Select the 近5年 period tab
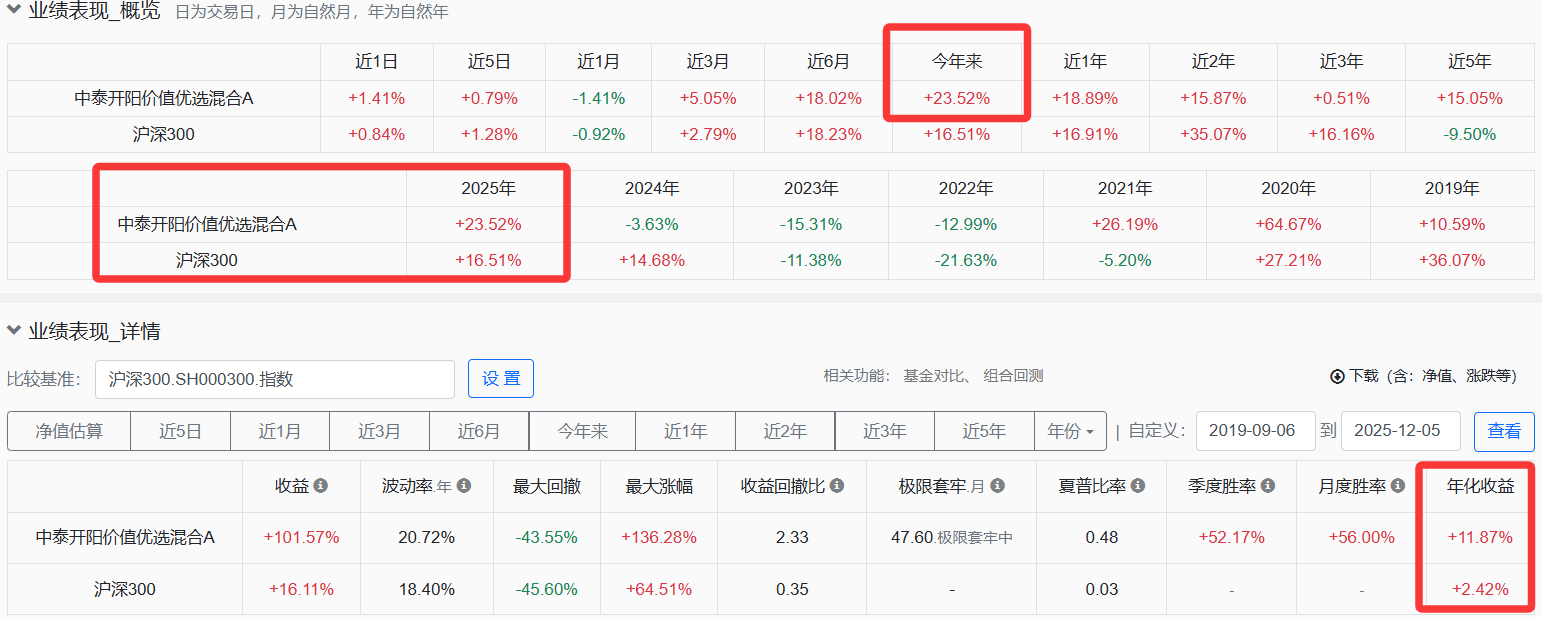The image size is (1542, 617). click(x=984, y=431)
